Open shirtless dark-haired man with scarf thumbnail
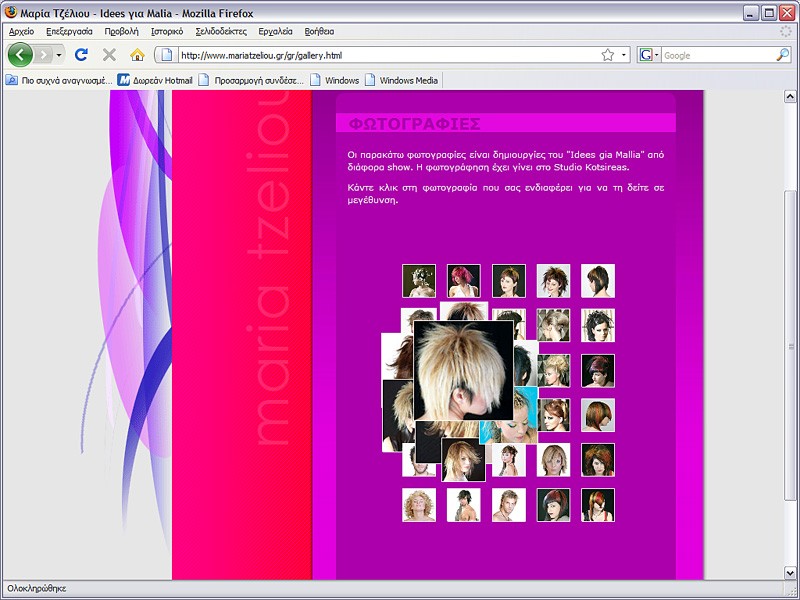Viewport: 800px width, 600px height. pyautogui.click(x=463, y=505)
